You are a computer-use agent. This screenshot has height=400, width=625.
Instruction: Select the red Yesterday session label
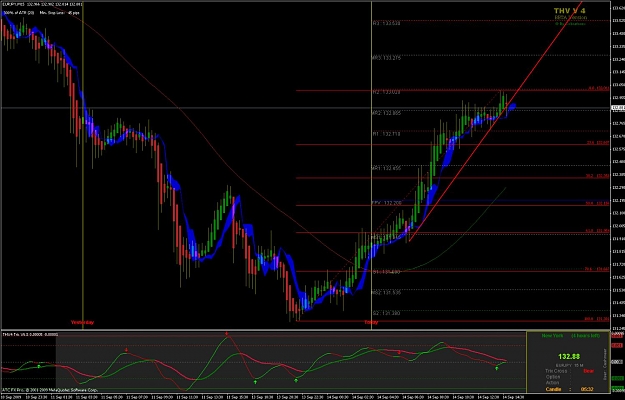83,322
